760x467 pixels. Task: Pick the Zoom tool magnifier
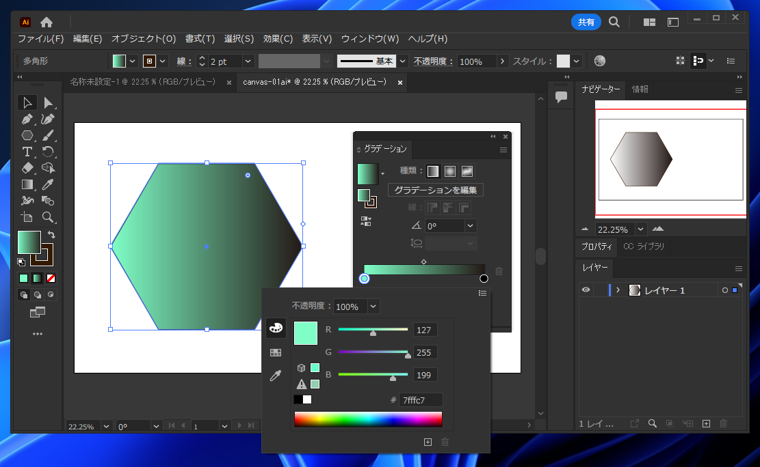[x=47, y=217]
